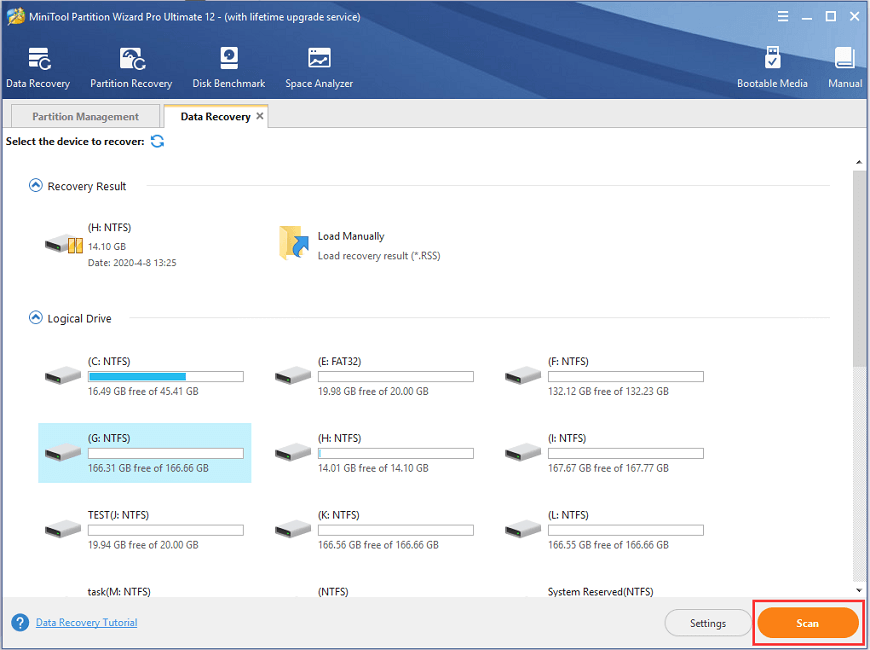Click the recovery result size "14.10 GB"

[107, 246]
